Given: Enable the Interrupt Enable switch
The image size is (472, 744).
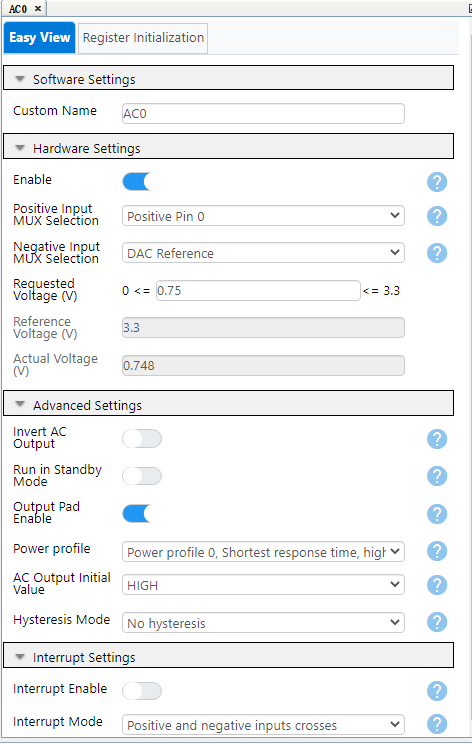Looking at the screenshot, I should pos(142,691).
